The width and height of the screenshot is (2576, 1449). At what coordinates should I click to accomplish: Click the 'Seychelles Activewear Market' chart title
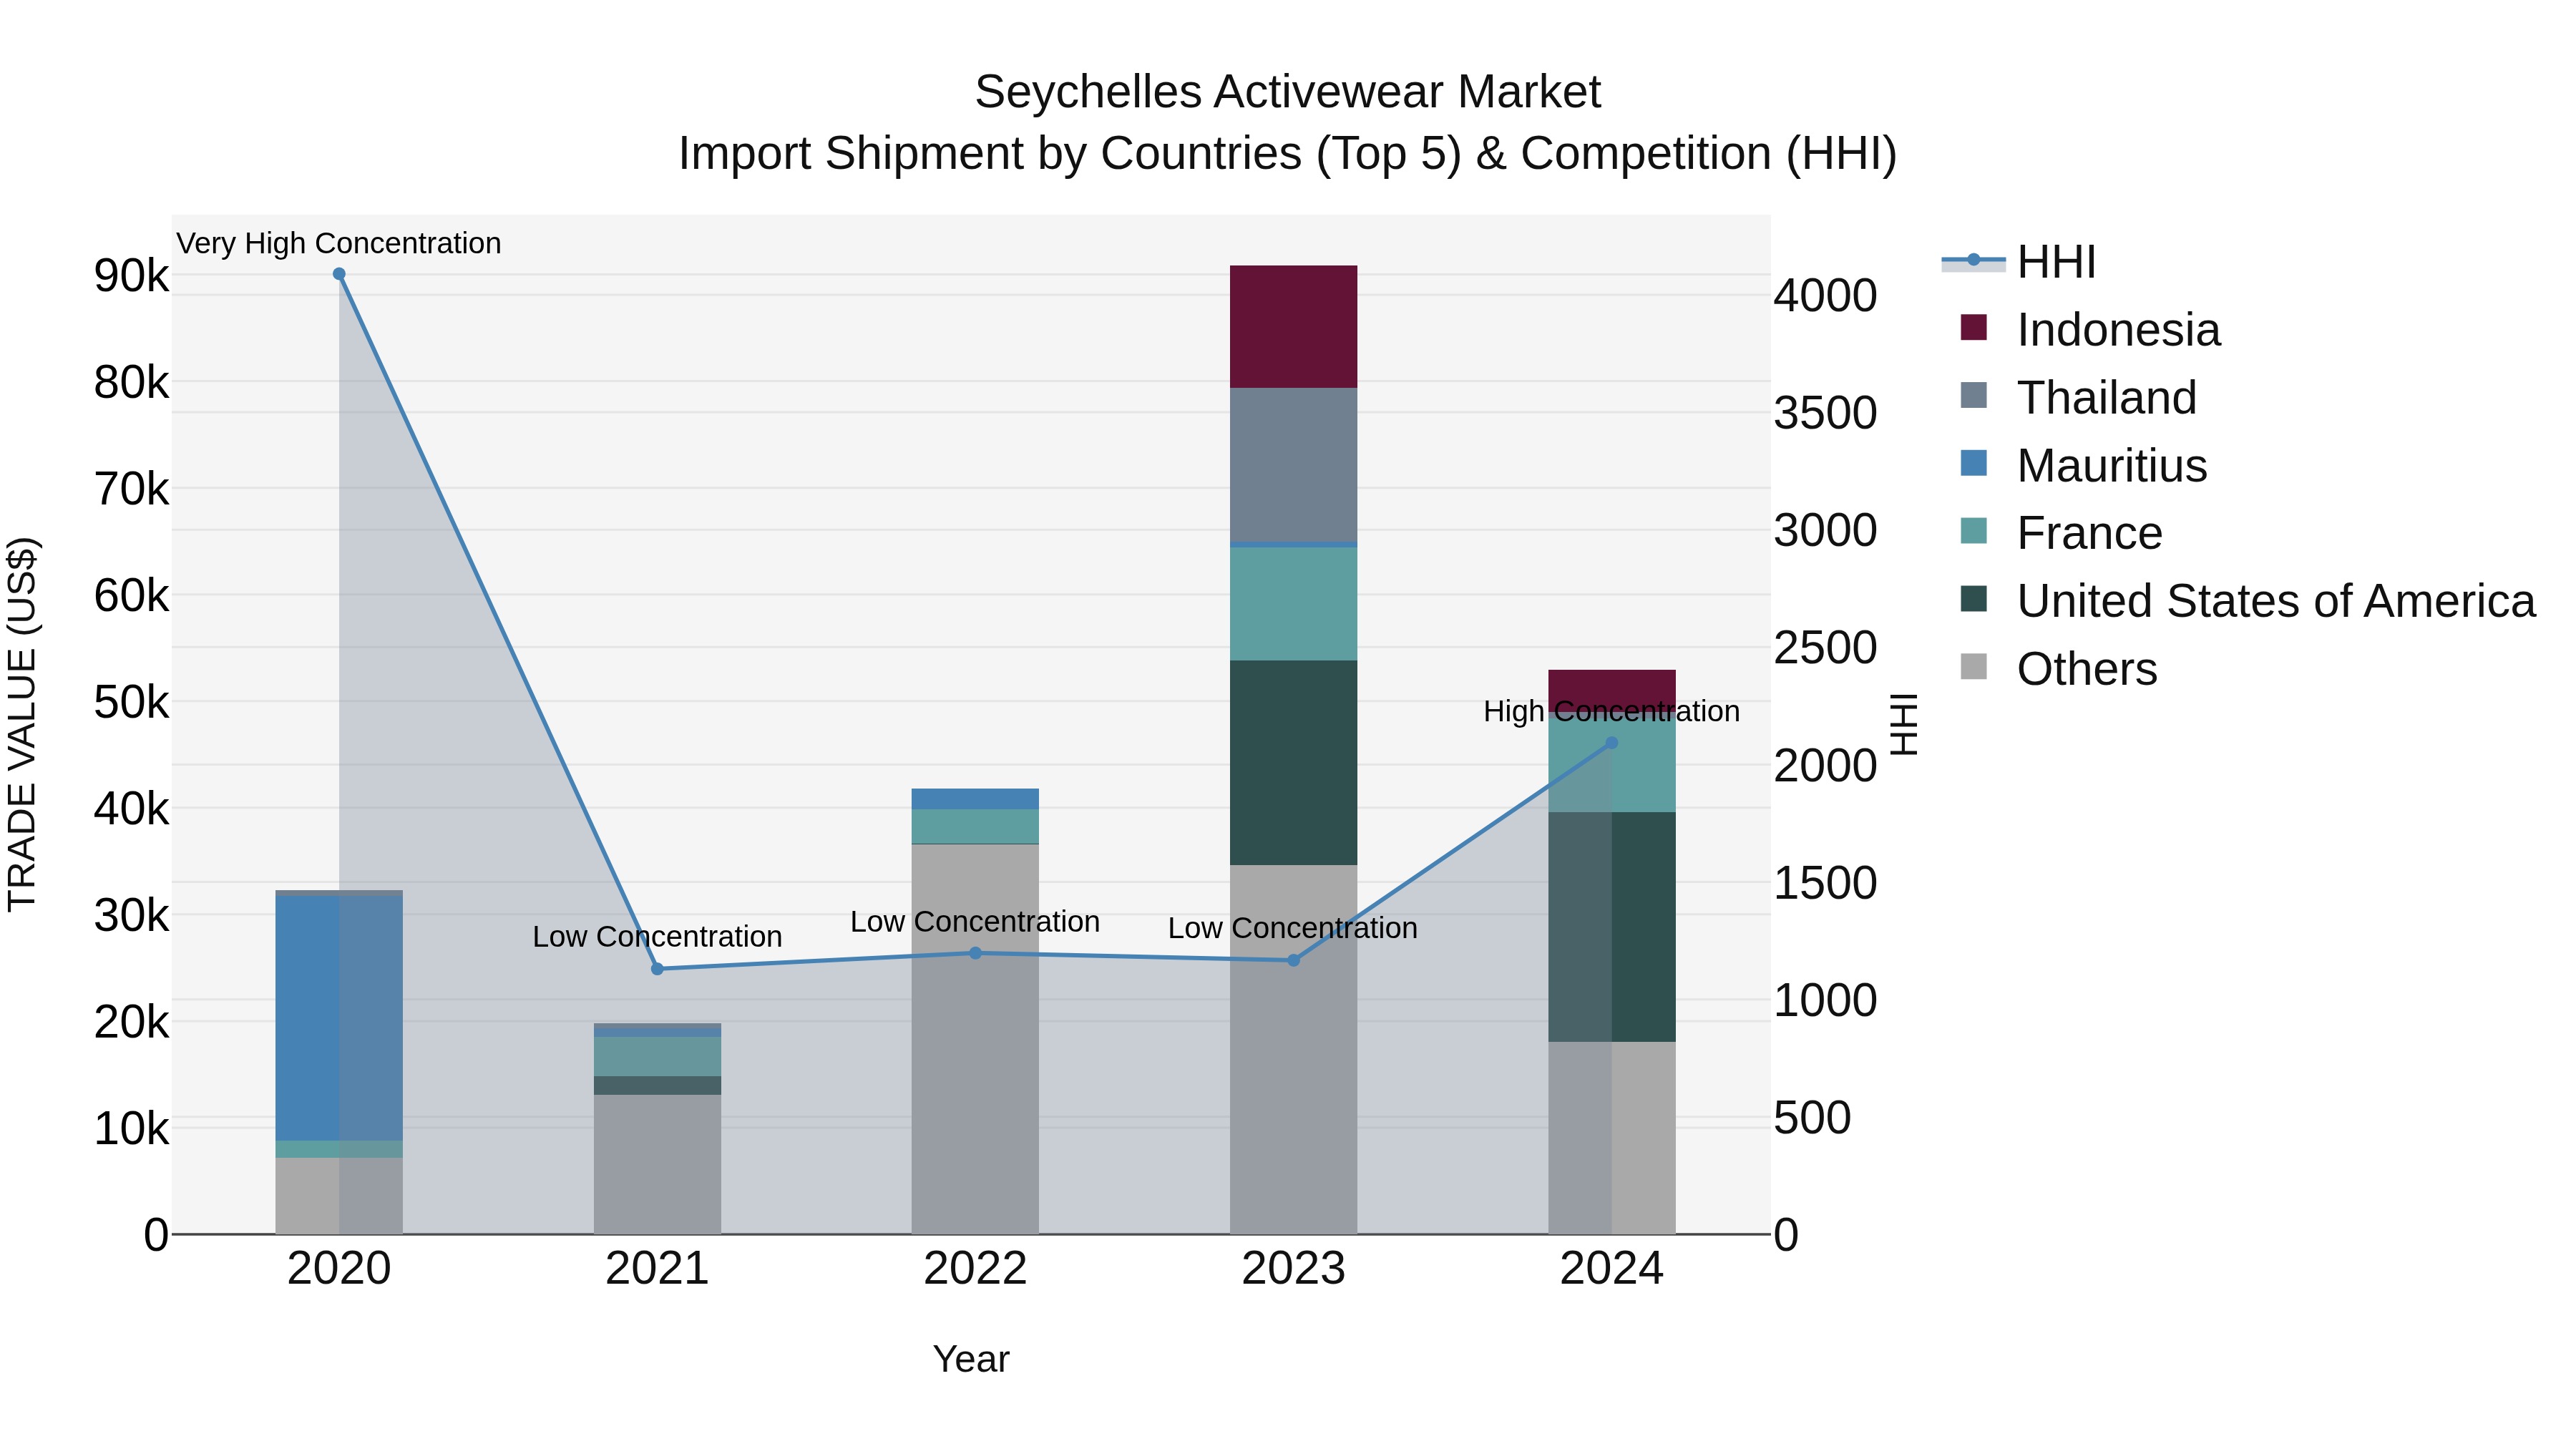pyautogui.click(x=1288, y=92)
